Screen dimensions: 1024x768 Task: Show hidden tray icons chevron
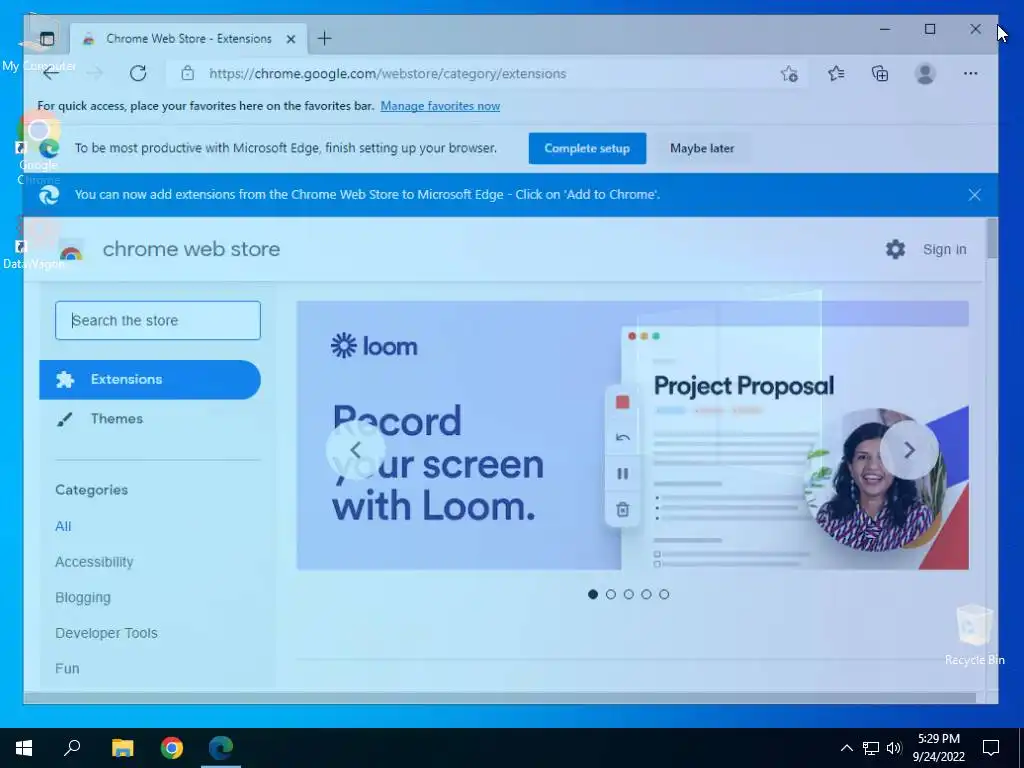pos(846,748)
